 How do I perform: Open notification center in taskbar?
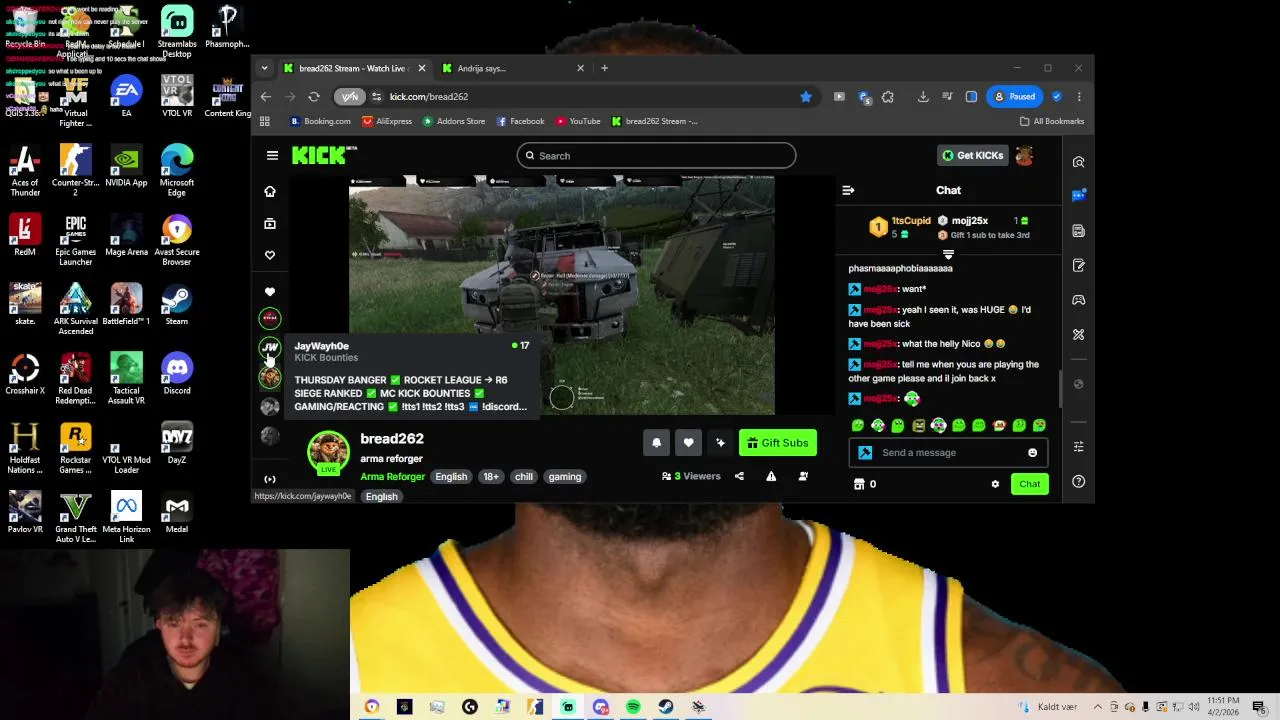click(x=1259, y=707)
